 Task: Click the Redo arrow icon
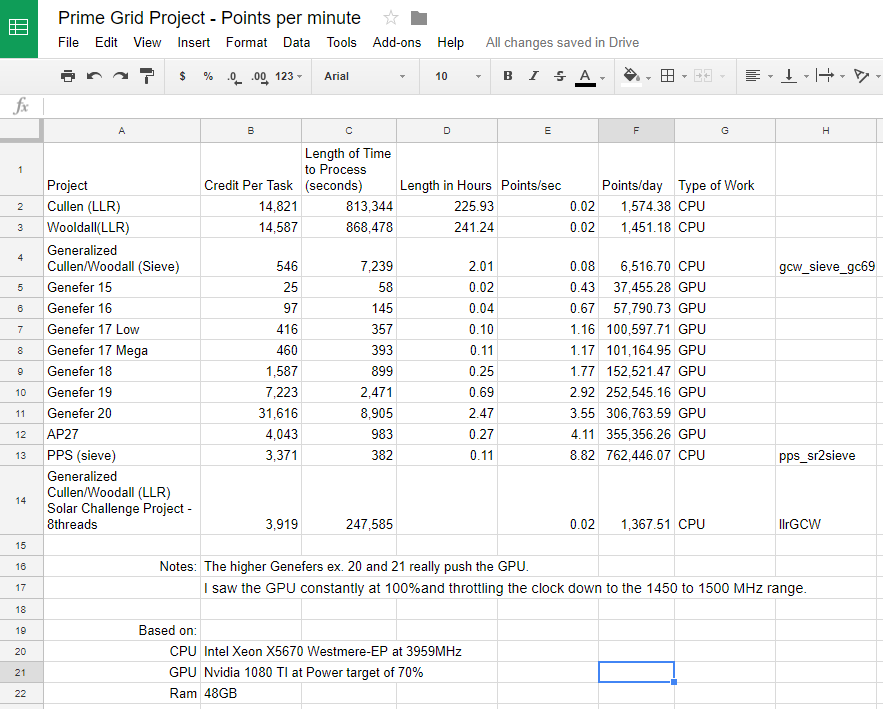(121, 76)
